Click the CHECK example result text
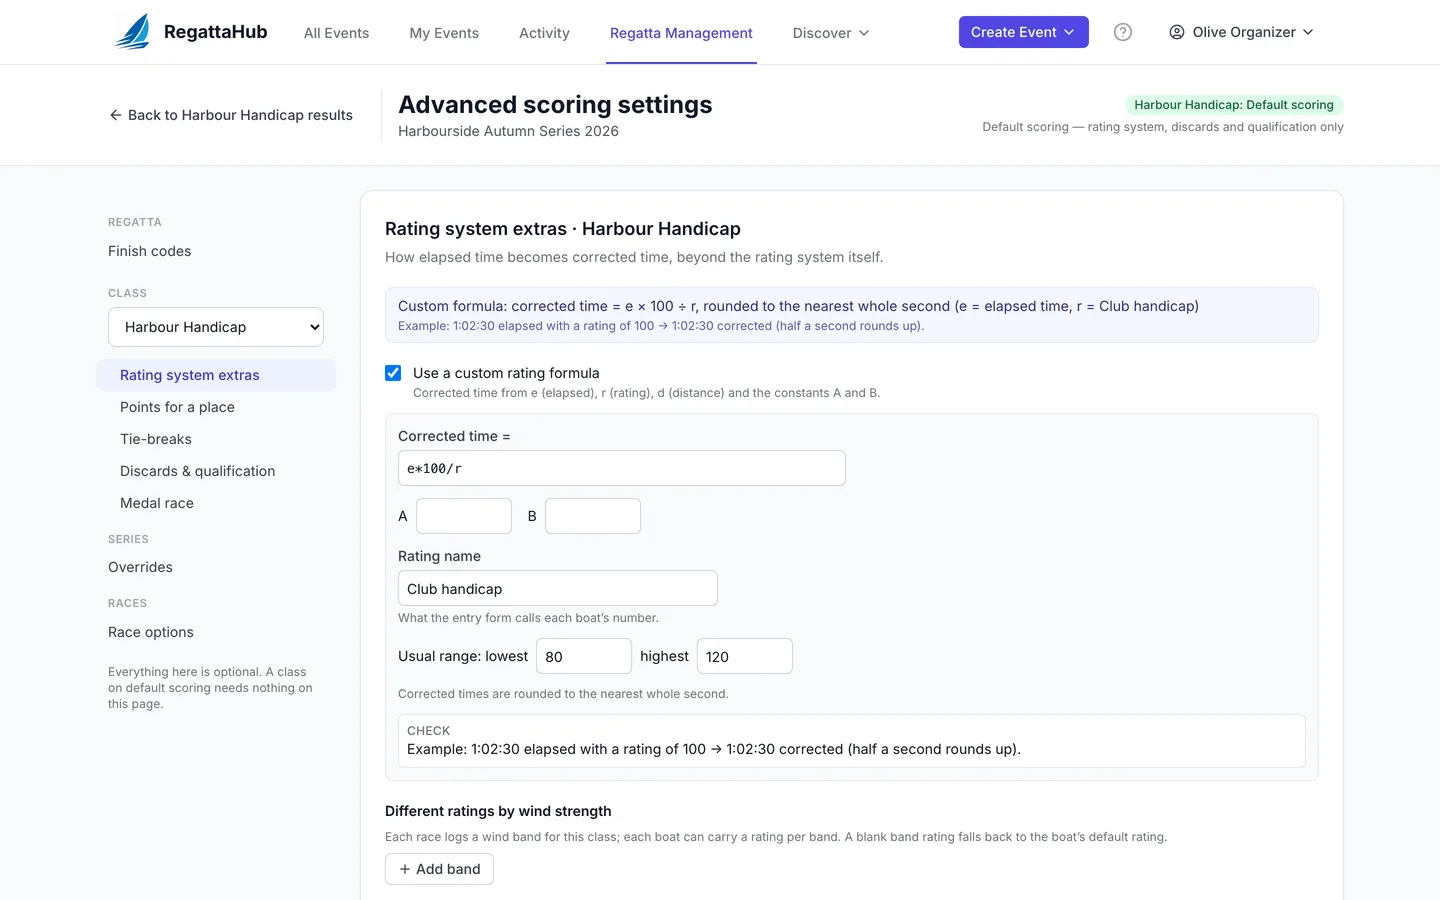The height and width of the screenshot is (900, 1440). click(x=714, y=749)
